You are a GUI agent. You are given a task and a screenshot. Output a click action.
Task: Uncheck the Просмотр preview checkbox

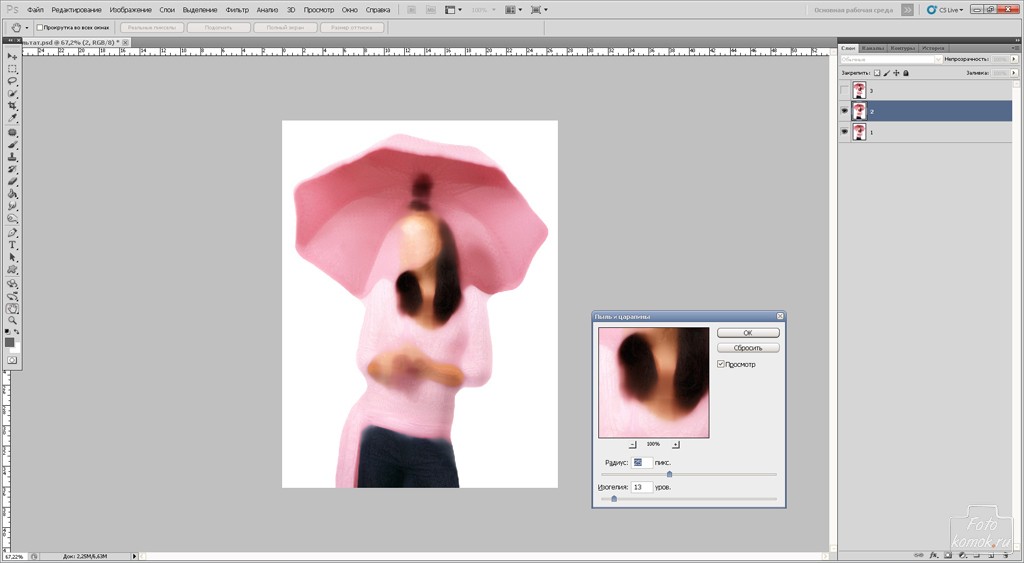click(x=721, y=364)
